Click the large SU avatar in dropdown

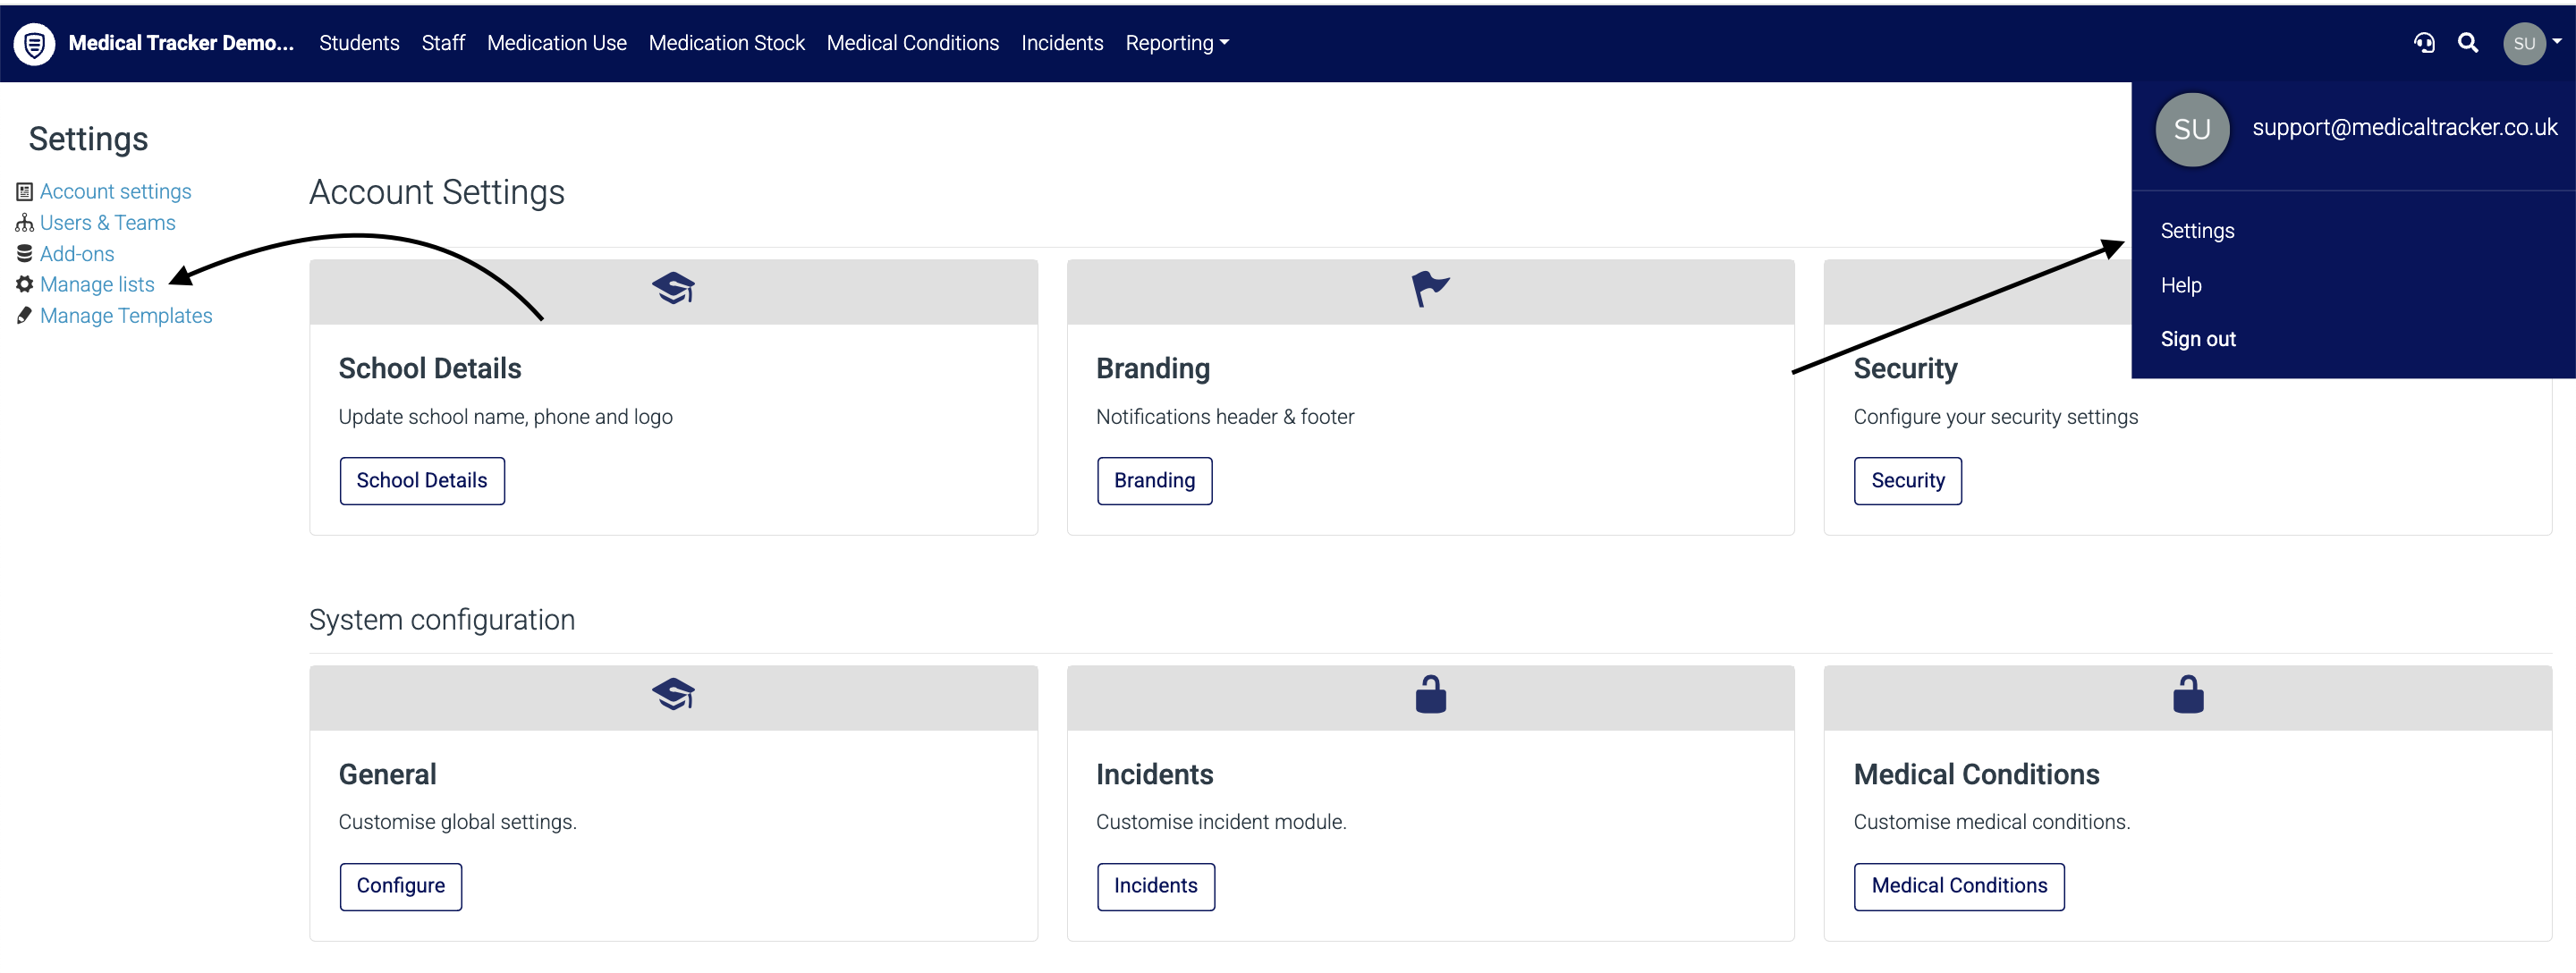(x=2192, y=129)
